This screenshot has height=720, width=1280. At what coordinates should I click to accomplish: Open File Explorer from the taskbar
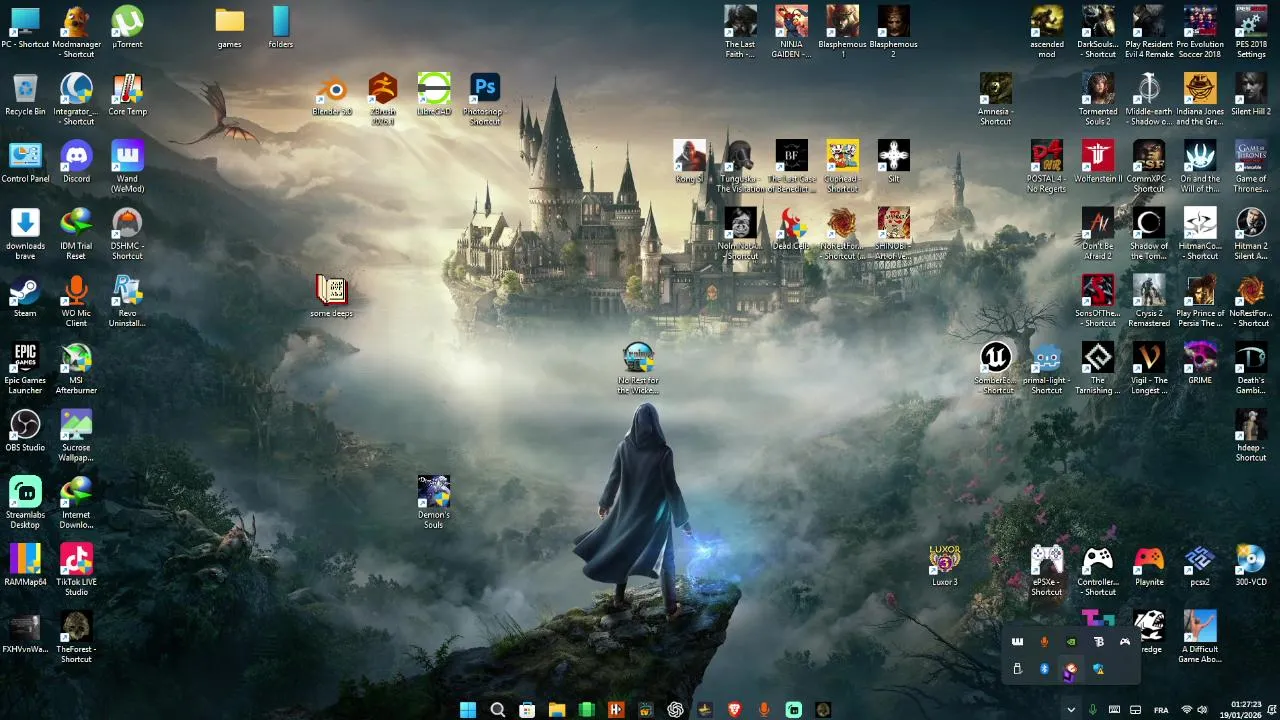pos(557,710)
